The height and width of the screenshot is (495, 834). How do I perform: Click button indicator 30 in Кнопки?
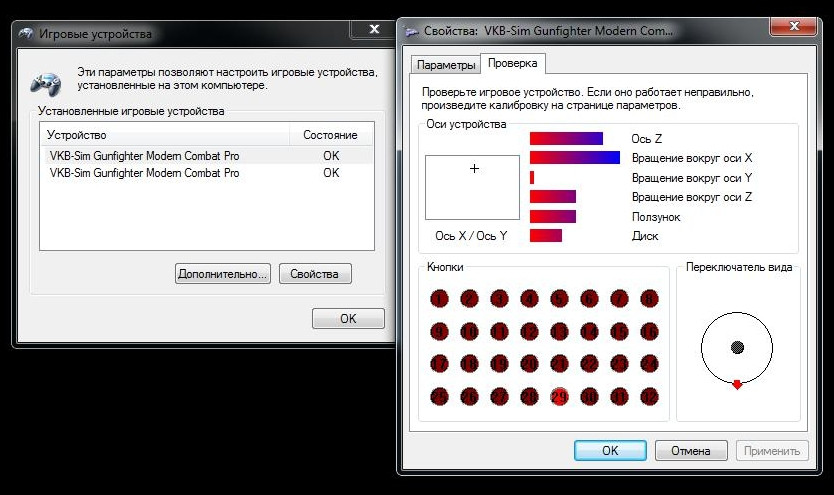(x=589, y=397)
